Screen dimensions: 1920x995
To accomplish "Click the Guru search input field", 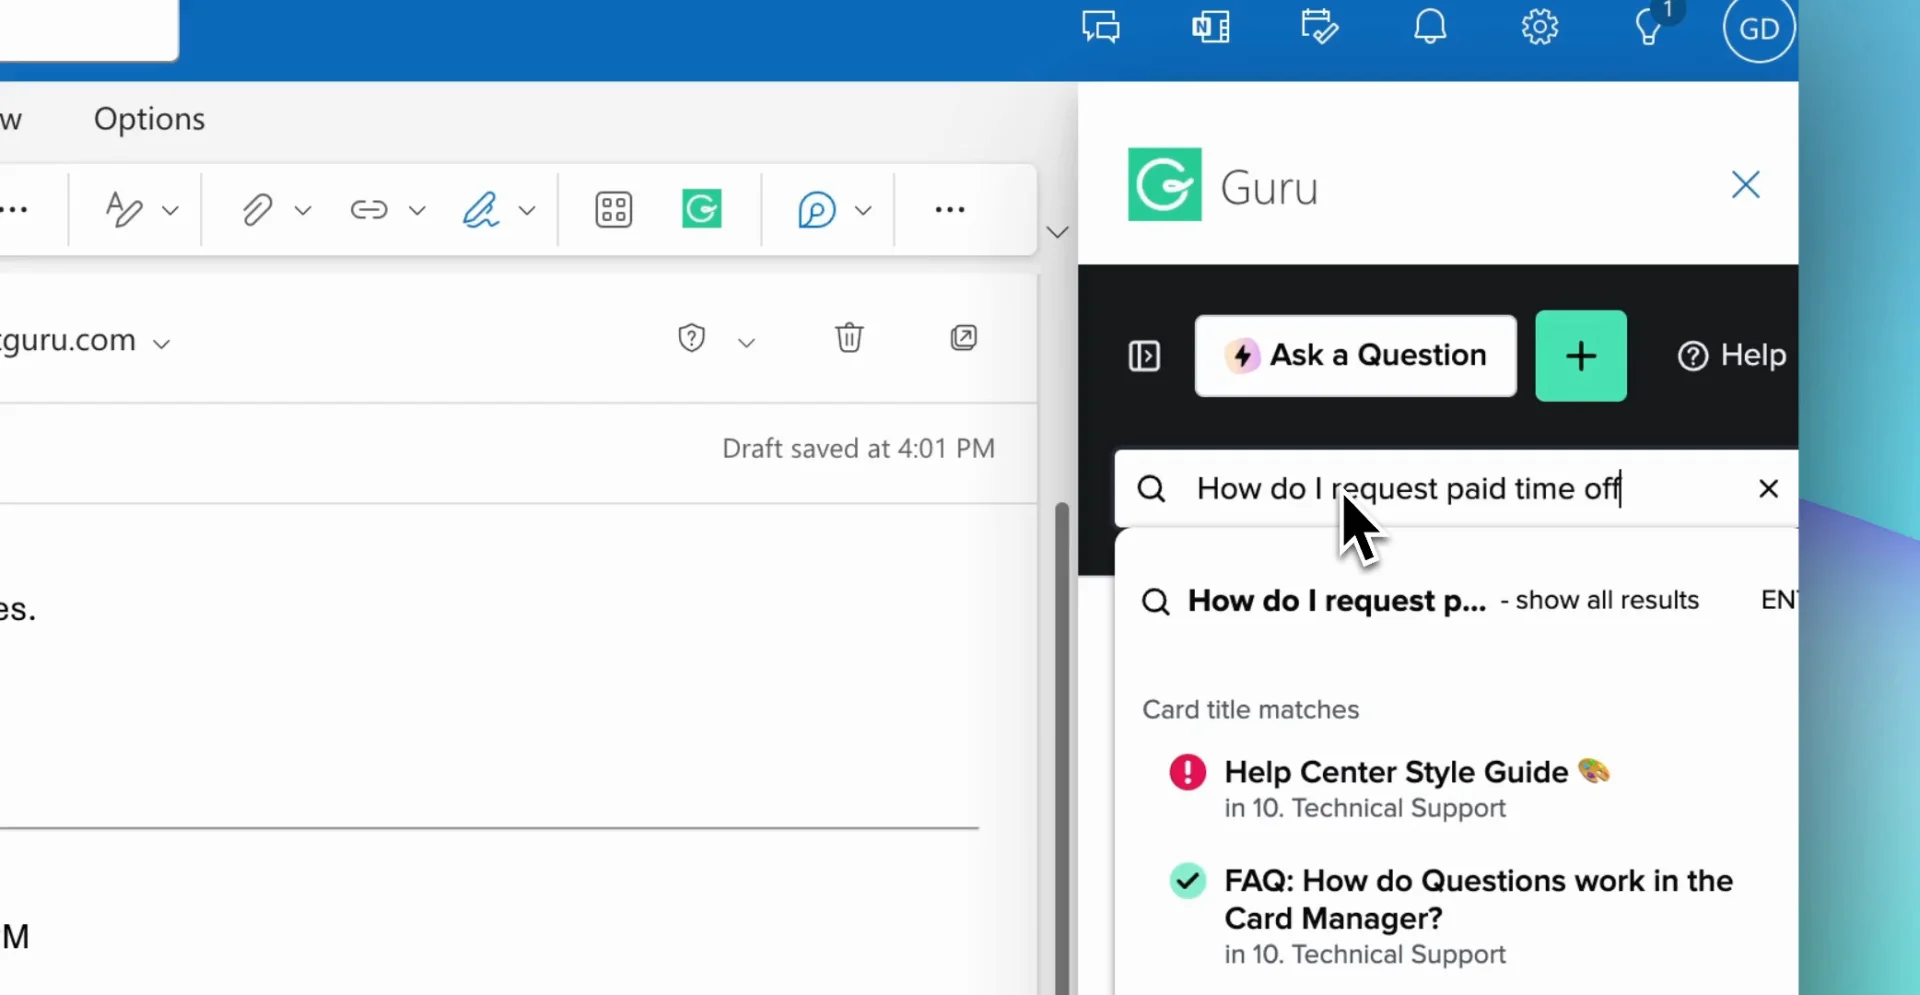I will tap(1450, 489).
